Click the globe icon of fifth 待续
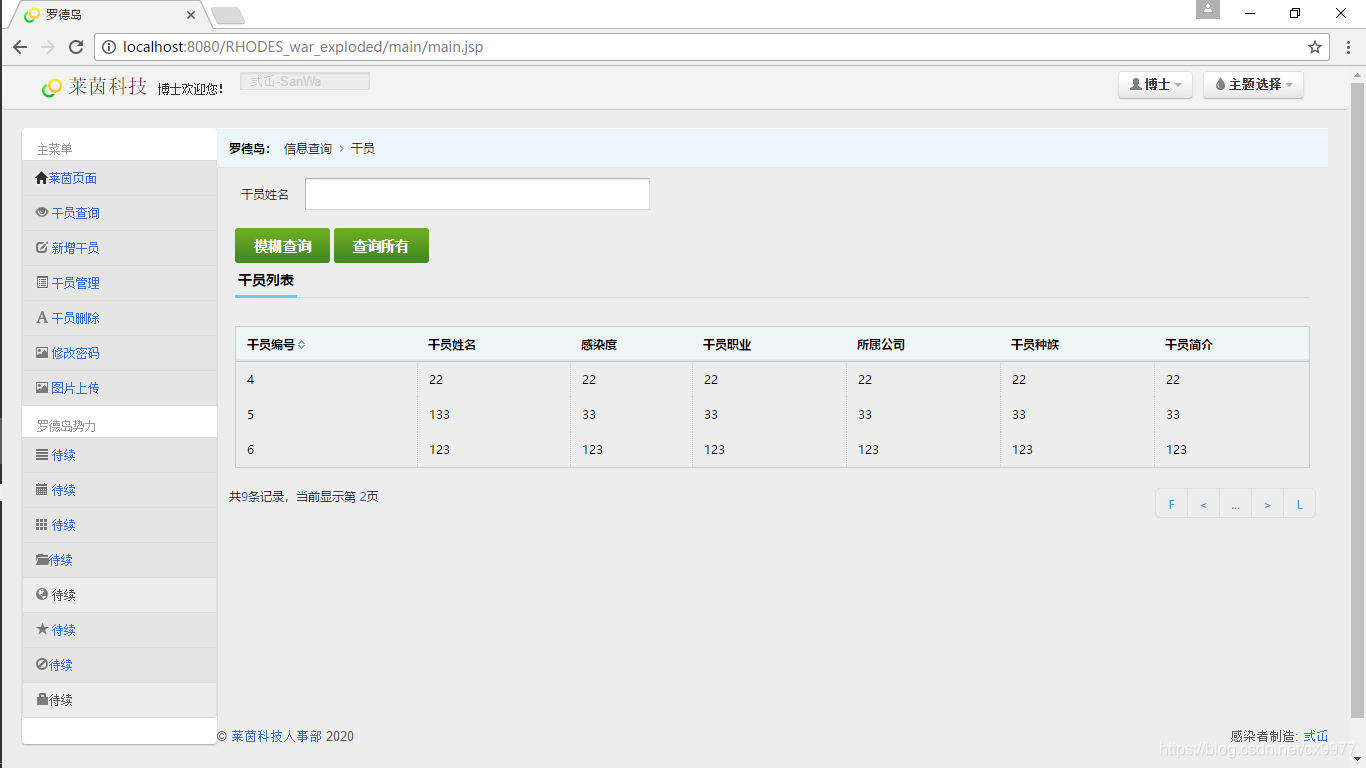This screenshot has width=1366, height=768. click(x=42, y=594)
